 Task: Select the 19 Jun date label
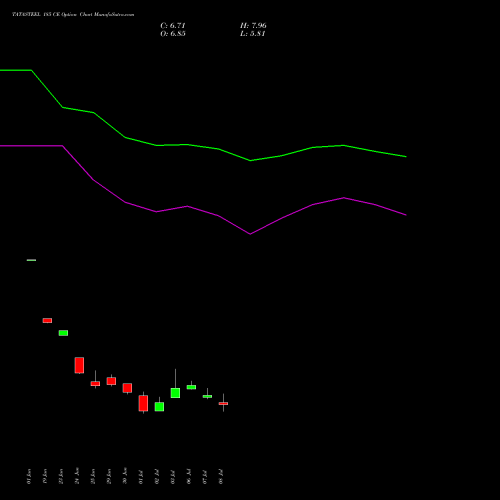(x=45, y=476)
